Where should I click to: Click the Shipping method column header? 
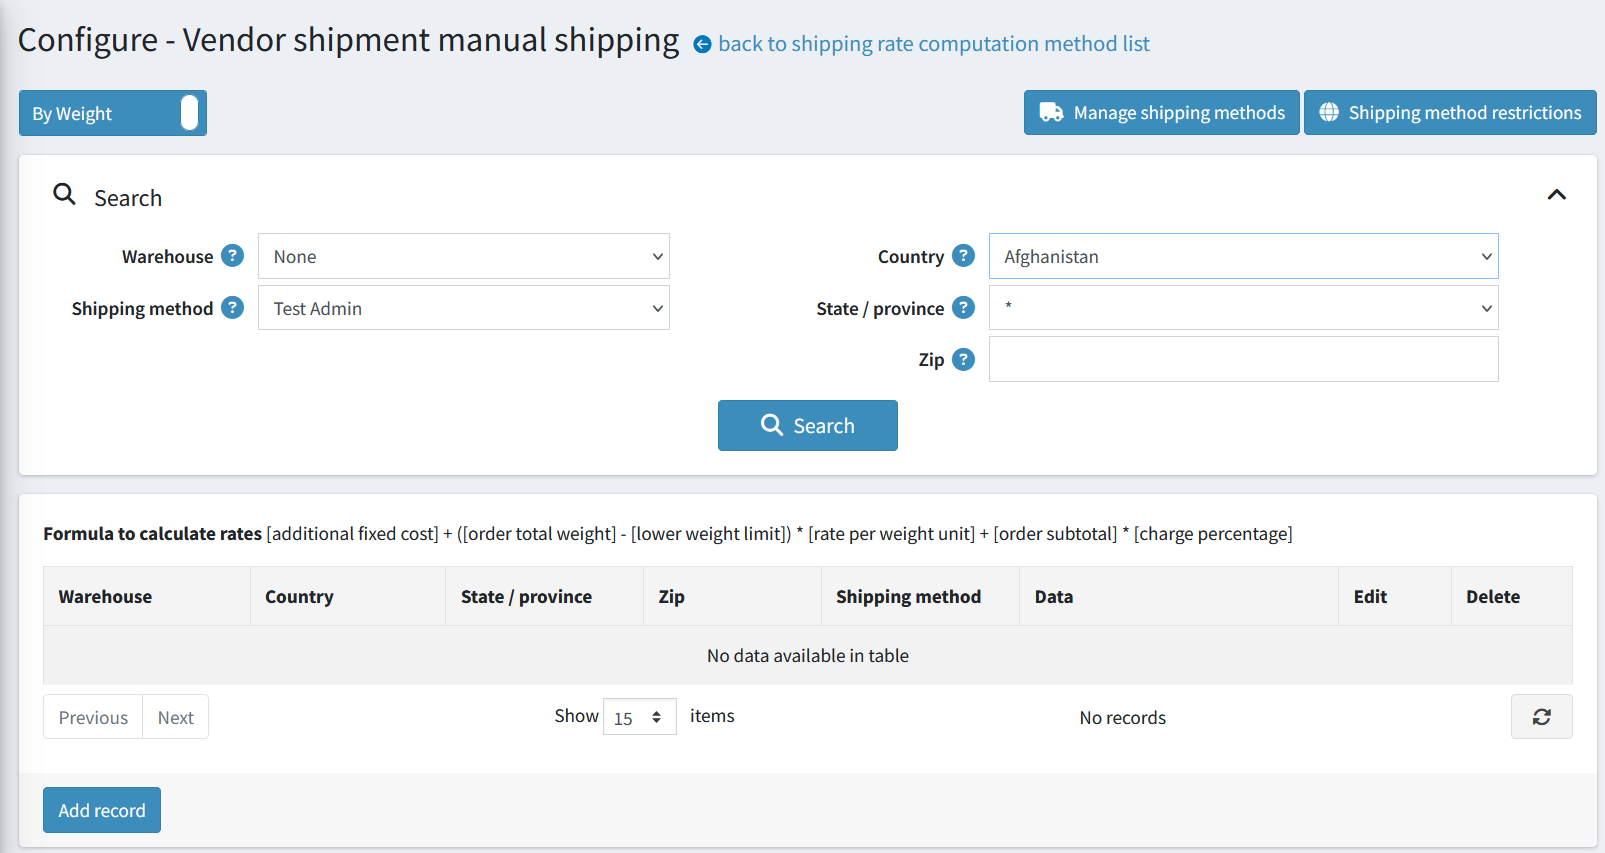point(920,597)
